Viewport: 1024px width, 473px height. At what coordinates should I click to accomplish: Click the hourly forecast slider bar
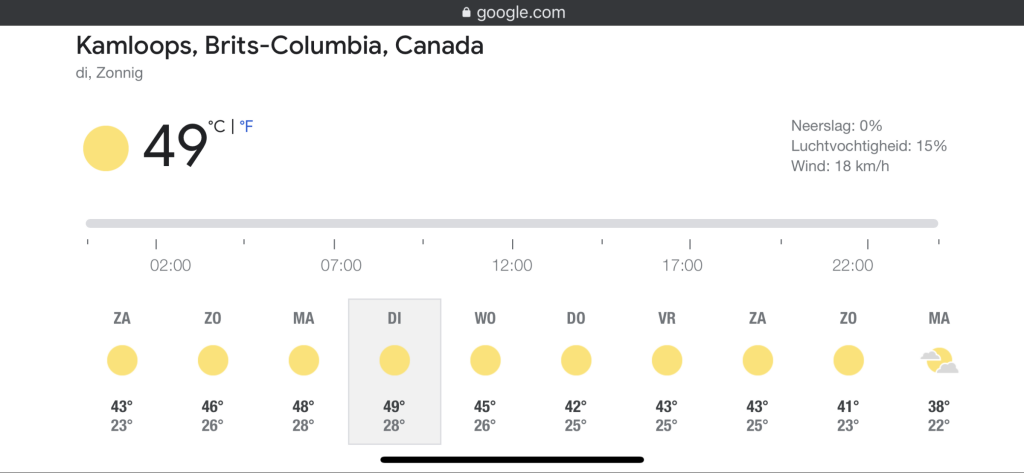tap(512, 223)
